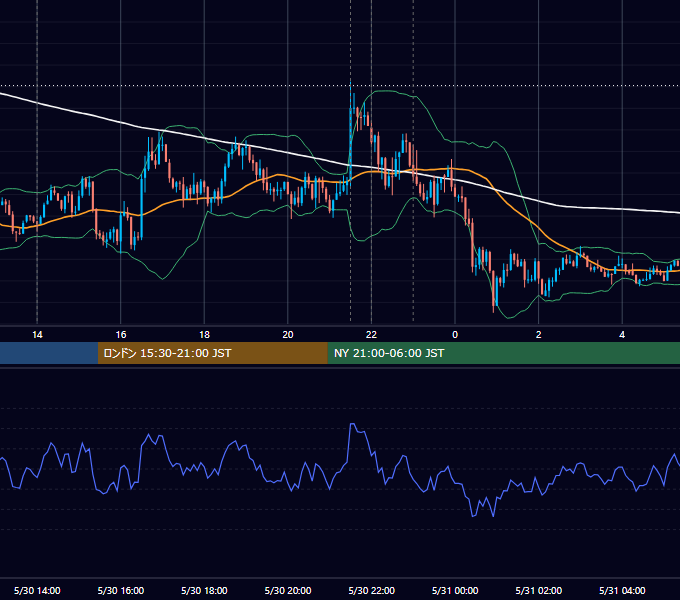Click the 5/30 18:00 label on the lower axis
680x600 pixels.
tap(204, 590)
